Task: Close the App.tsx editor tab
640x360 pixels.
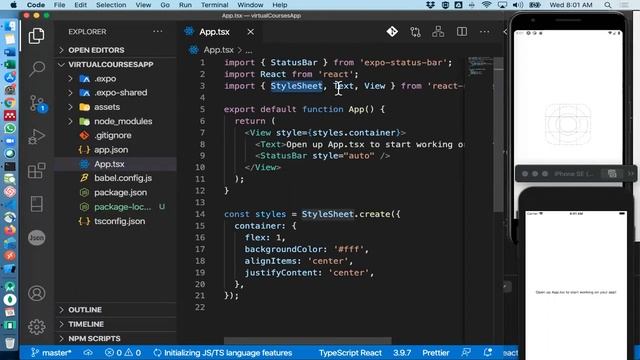Action: (x=250, y=32)
